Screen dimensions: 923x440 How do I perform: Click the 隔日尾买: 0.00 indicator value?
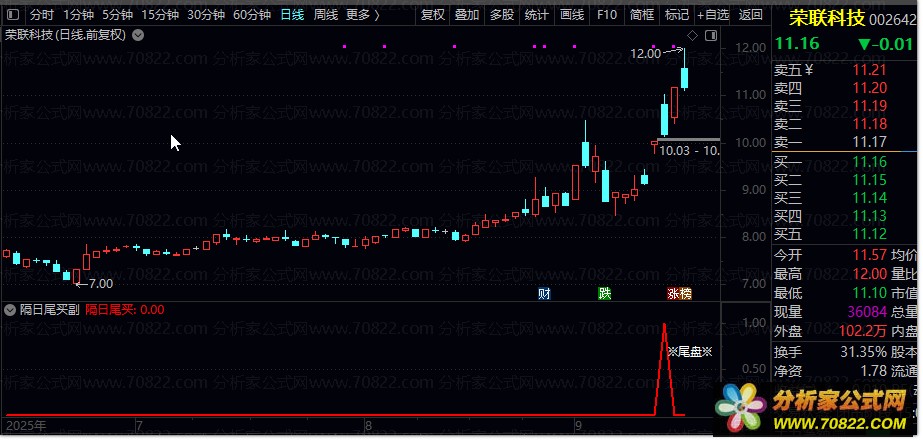point(125,310)
